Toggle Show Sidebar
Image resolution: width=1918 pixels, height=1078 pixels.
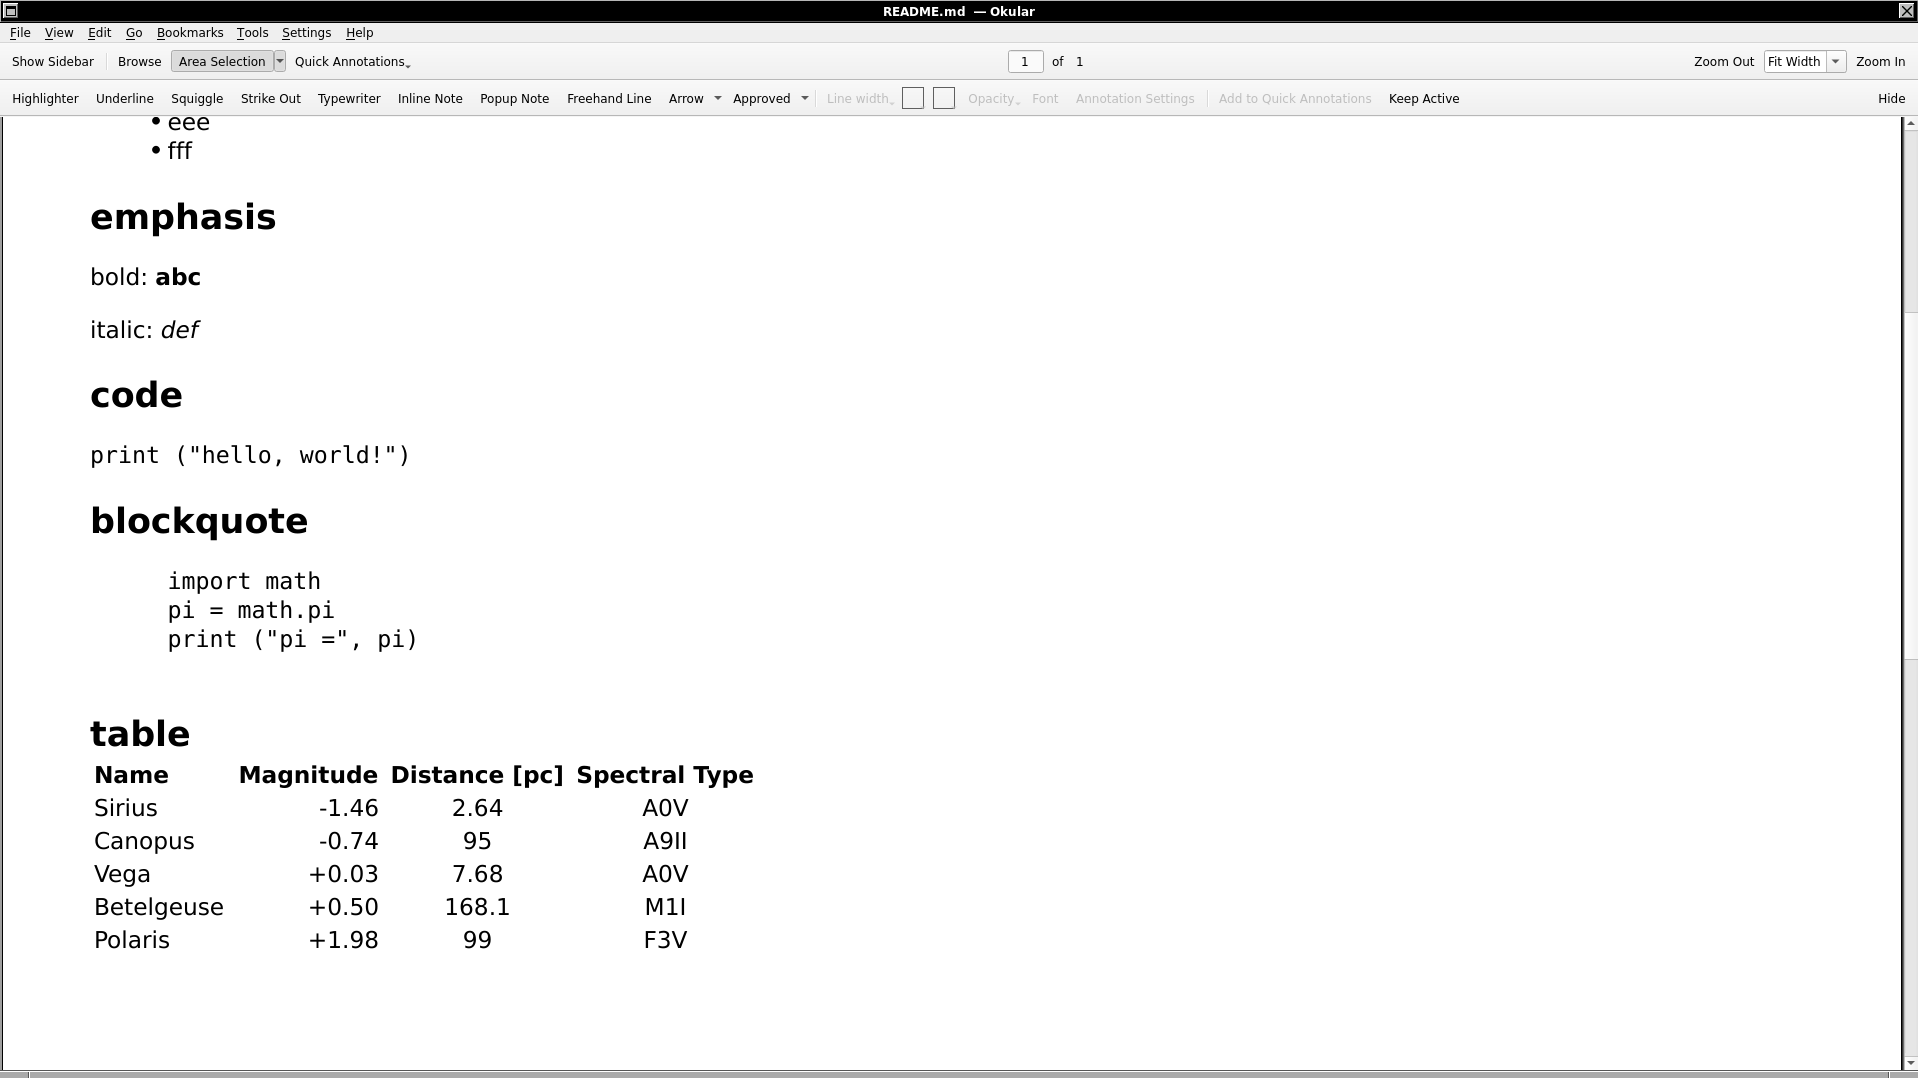pos(53,62)
